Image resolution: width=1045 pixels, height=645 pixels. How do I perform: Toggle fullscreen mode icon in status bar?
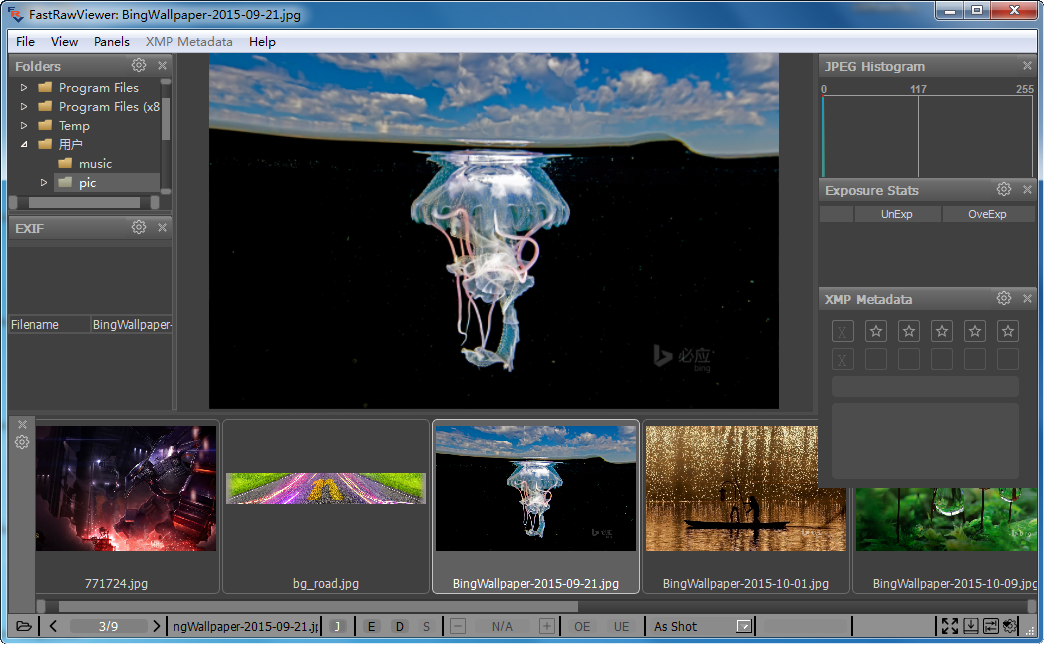[949, 626]
